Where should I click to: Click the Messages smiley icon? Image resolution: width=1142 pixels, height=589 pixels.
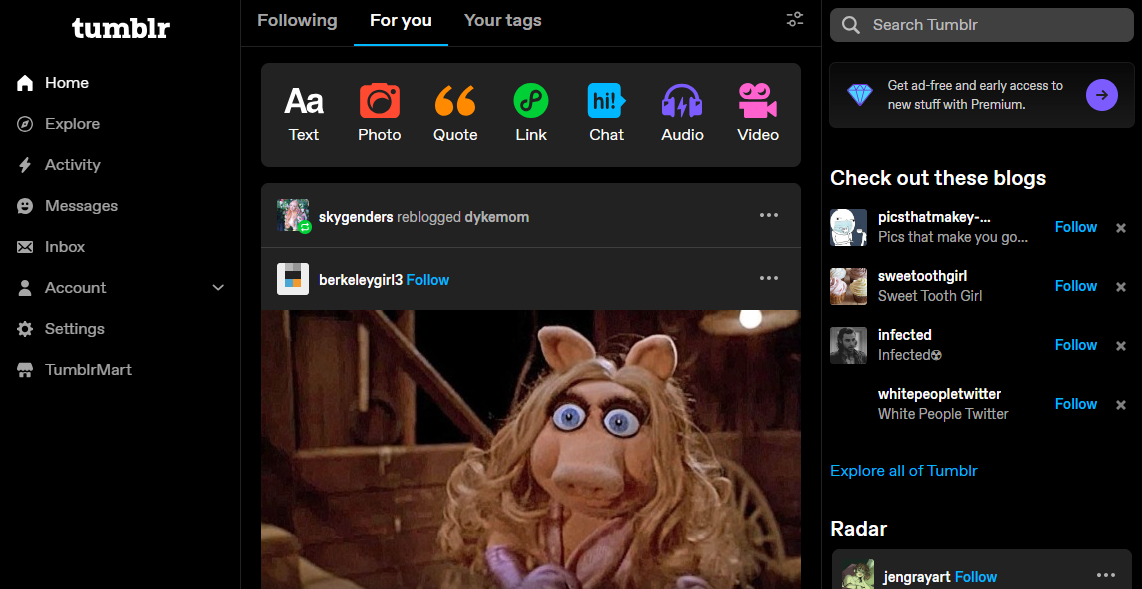(25, 206)
